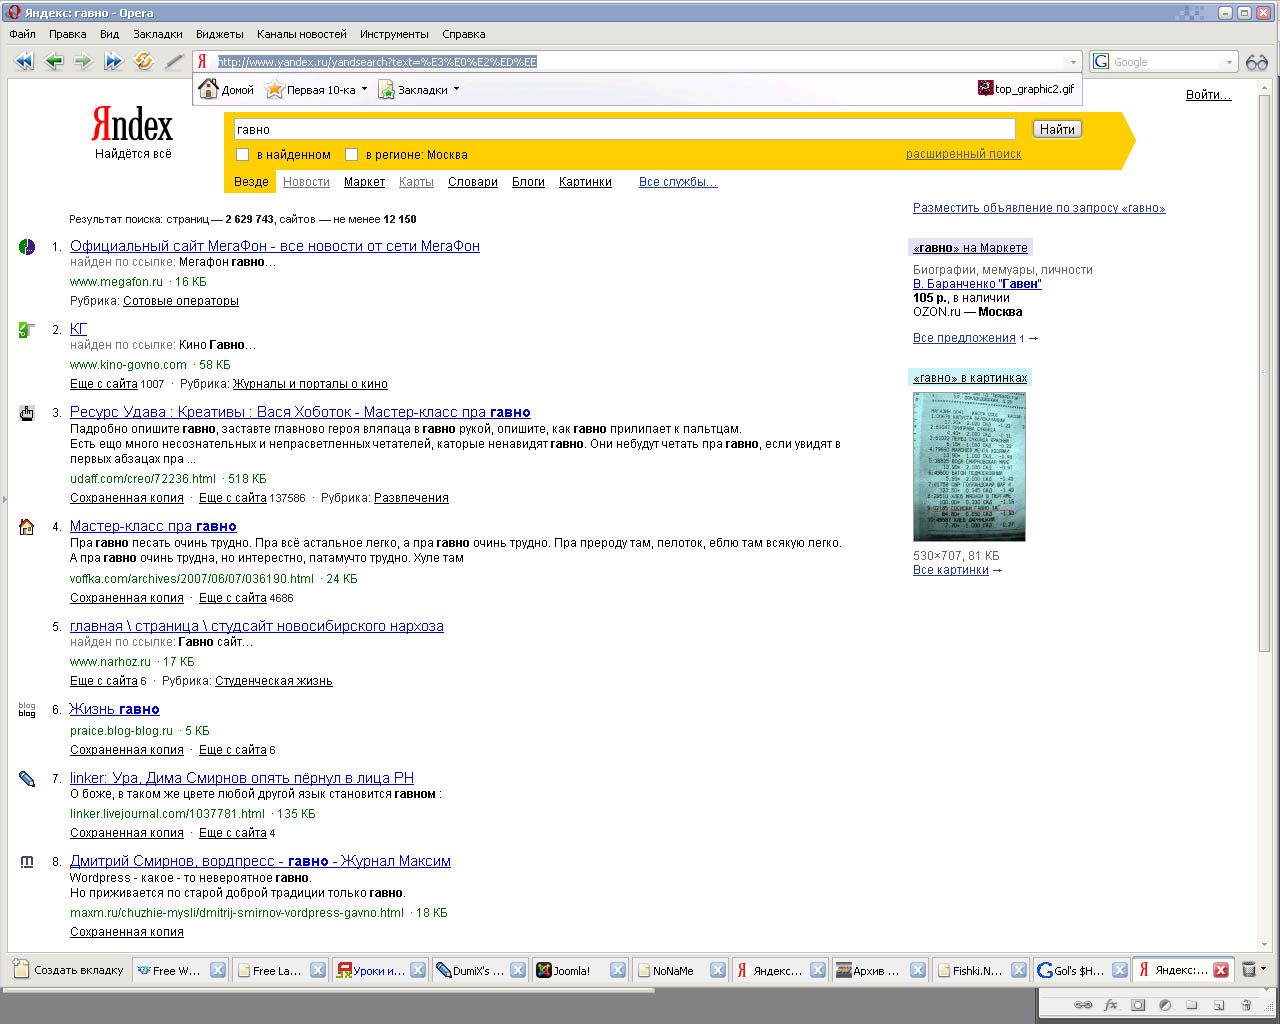1280x1024 pixels.
Task: Click the Google search engine icon
Action: pyautogui.click(x=1101, y=62)
